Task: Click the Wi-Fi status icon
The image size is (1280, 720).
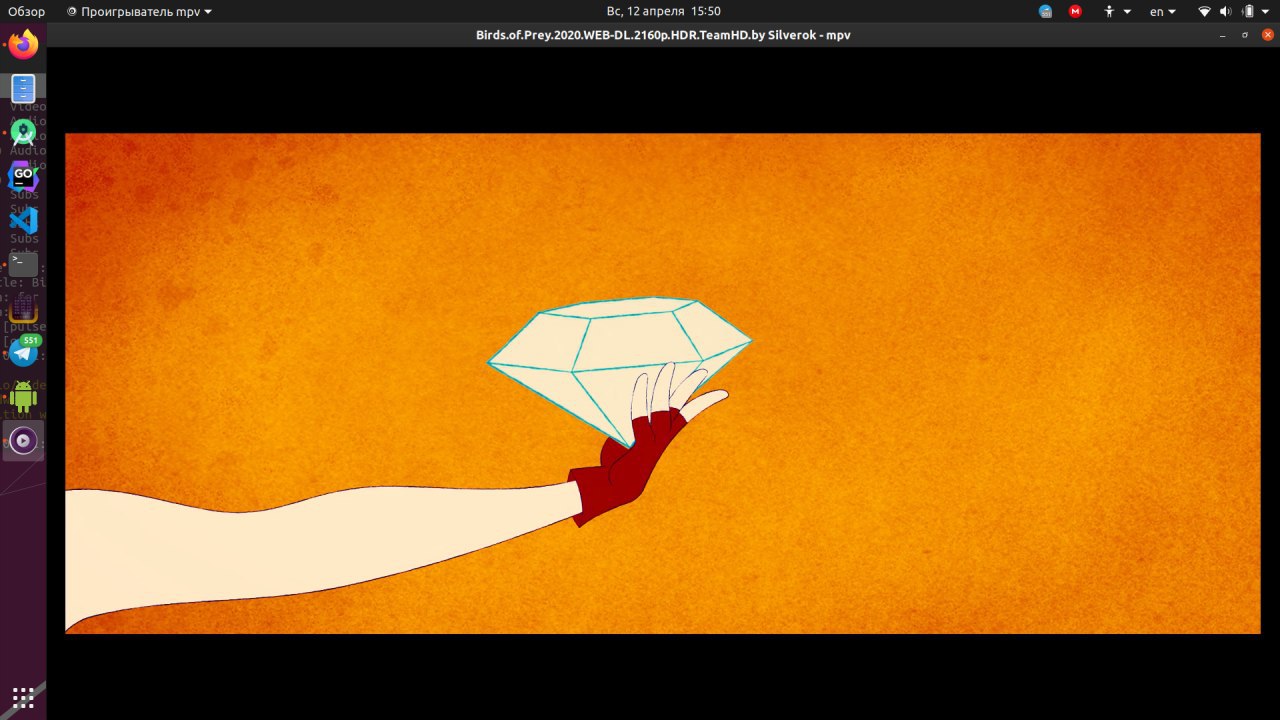Action: [x=1204, y=11]
